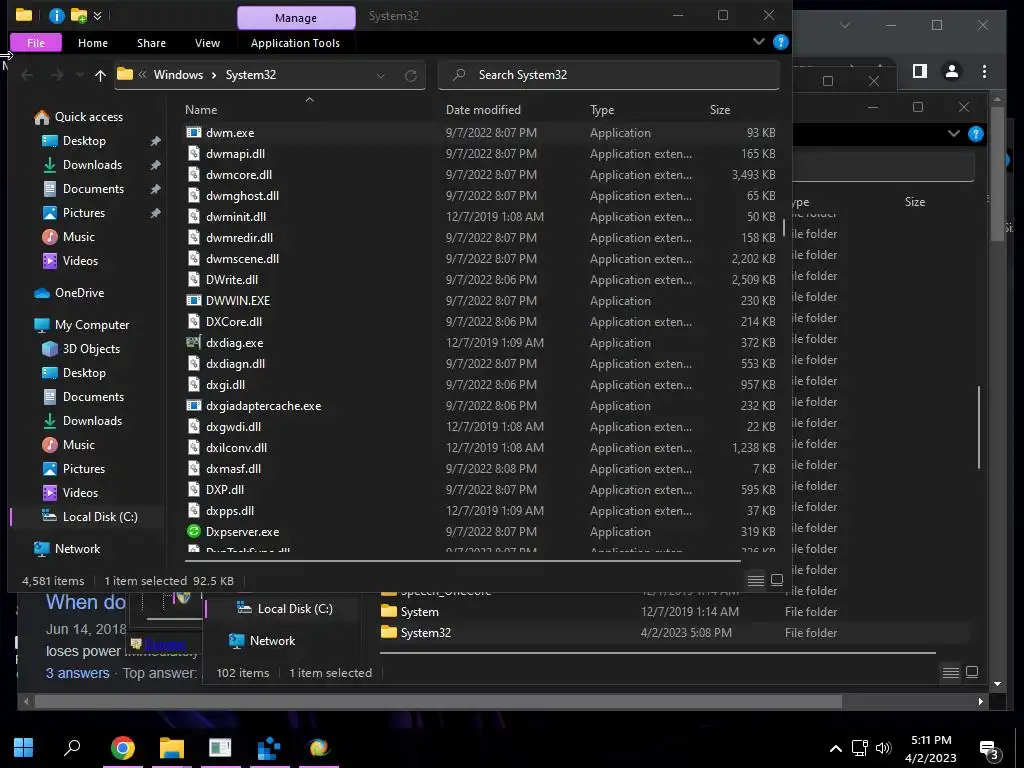
Task: Select the DWWIN.EXE application file
Action: pyautogui.click(x=238, y=300)
